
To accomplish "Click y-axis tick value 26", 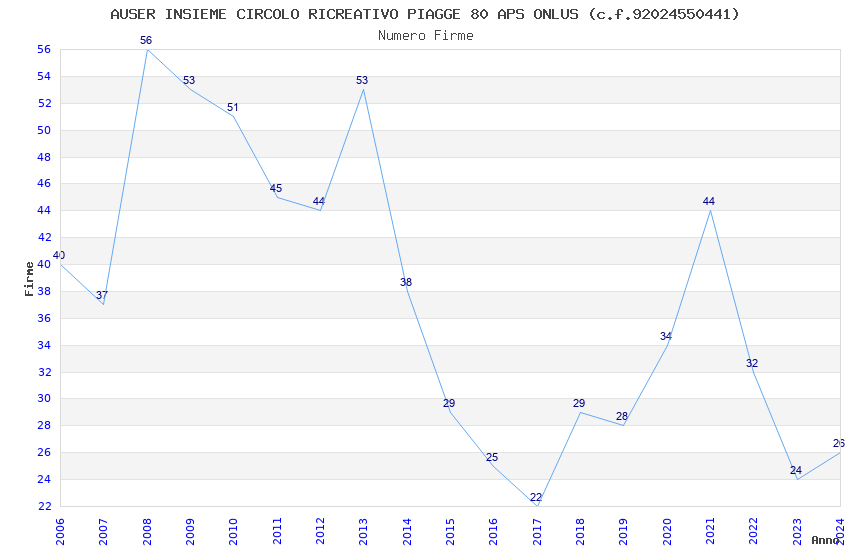I will (x=44, y=452).
